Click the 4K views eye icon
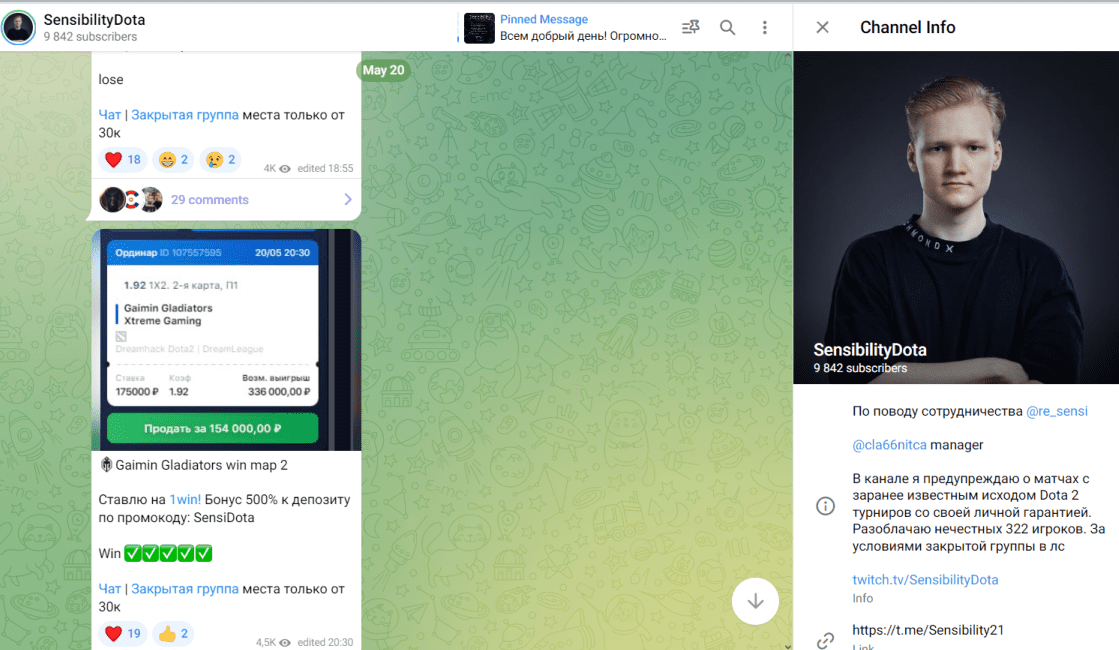 [285, 169]
